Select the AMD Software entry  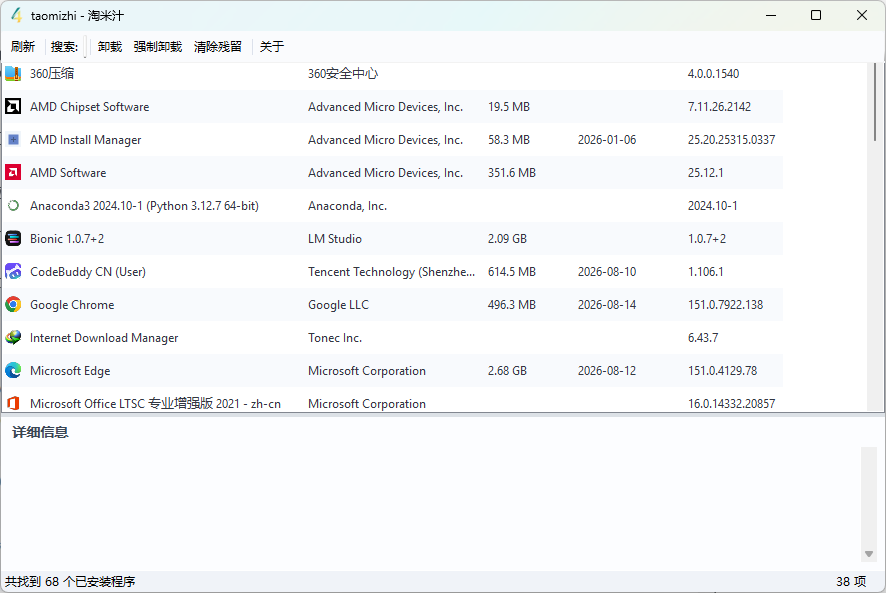click(x=68, y=173)
